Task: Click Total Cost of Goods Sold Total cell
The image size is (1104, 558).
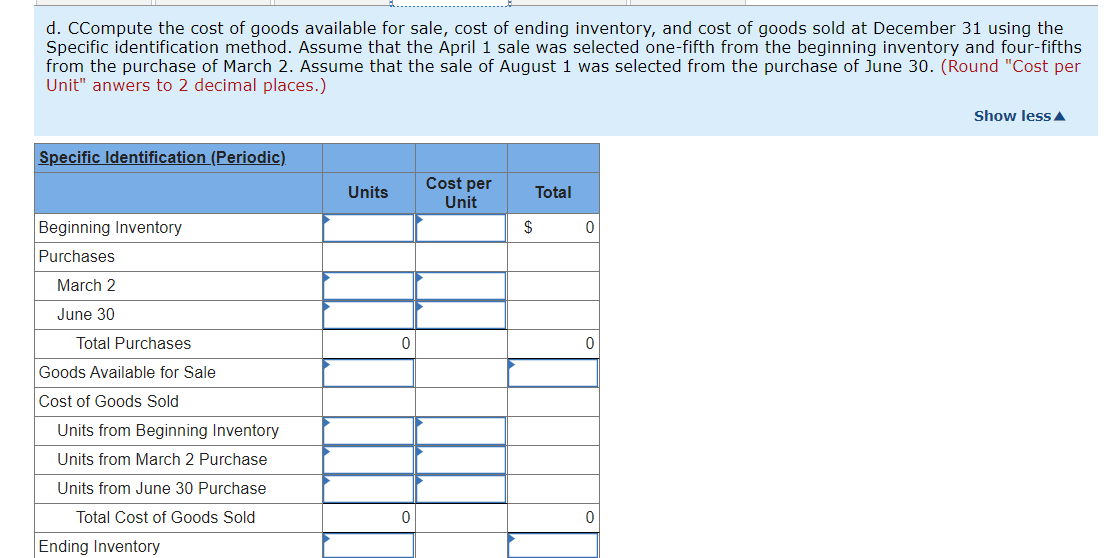Action: (x=553, y=518)
